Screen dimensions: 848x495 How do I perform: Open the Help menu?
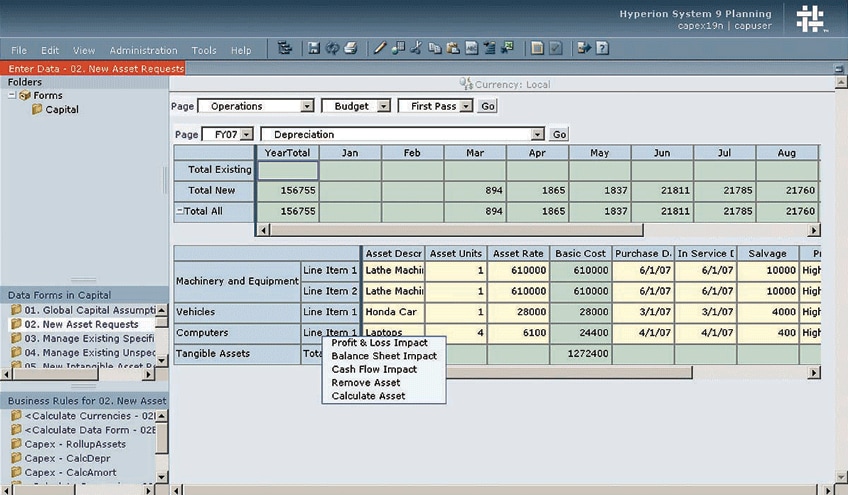[241, 50]
